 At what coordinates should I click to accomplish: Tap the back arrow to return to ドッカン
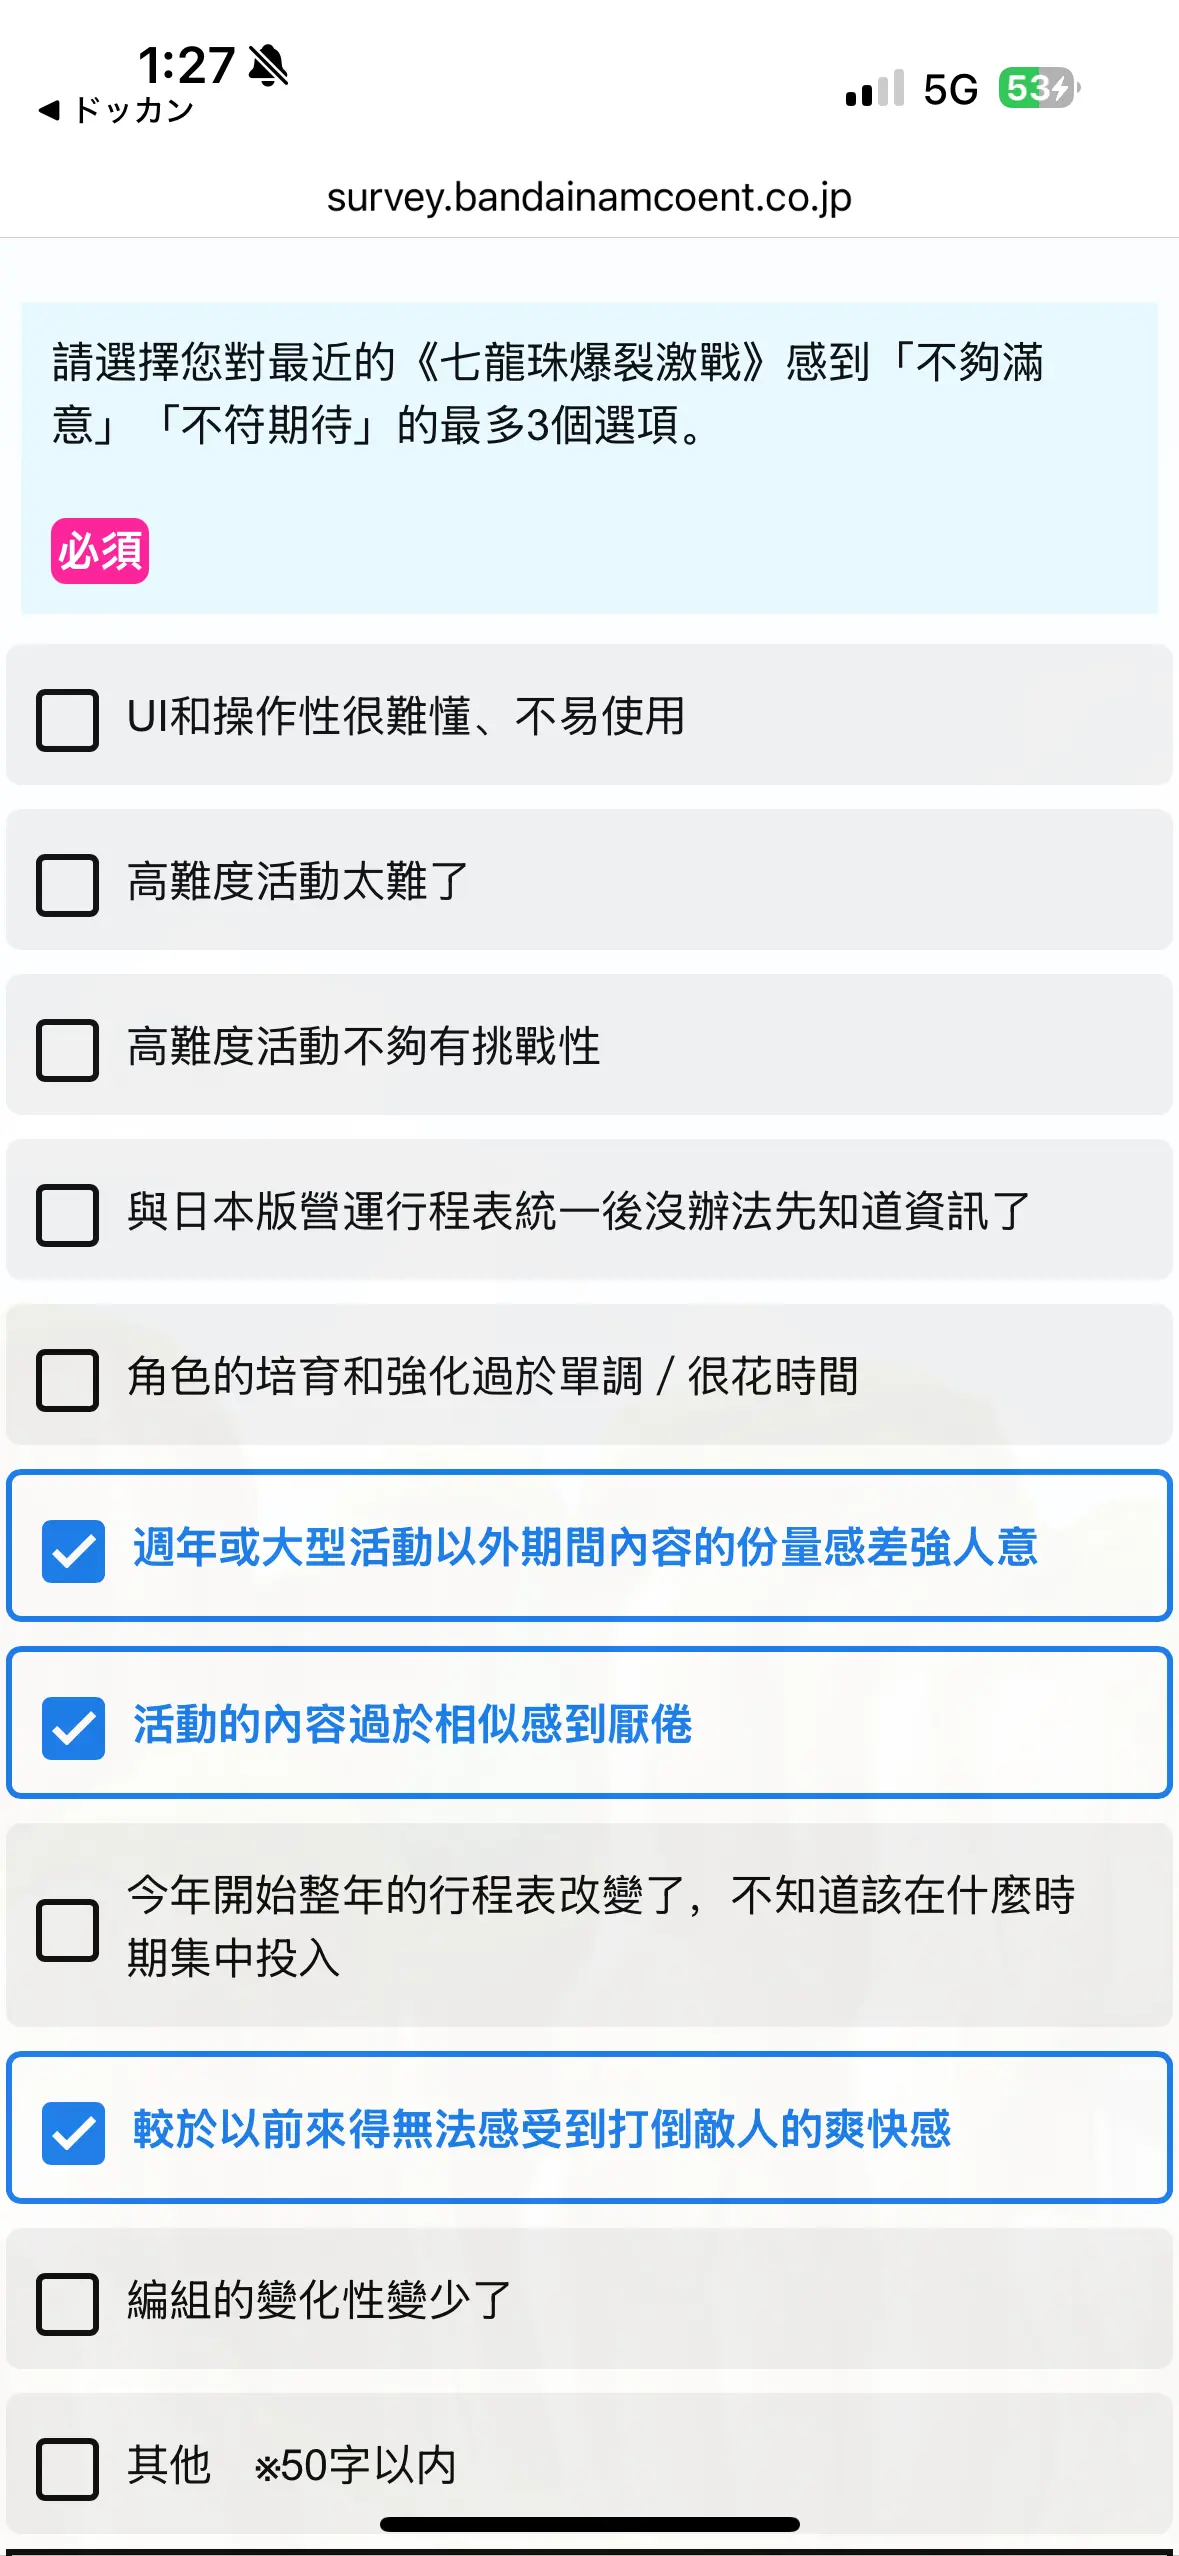point(49,110)
